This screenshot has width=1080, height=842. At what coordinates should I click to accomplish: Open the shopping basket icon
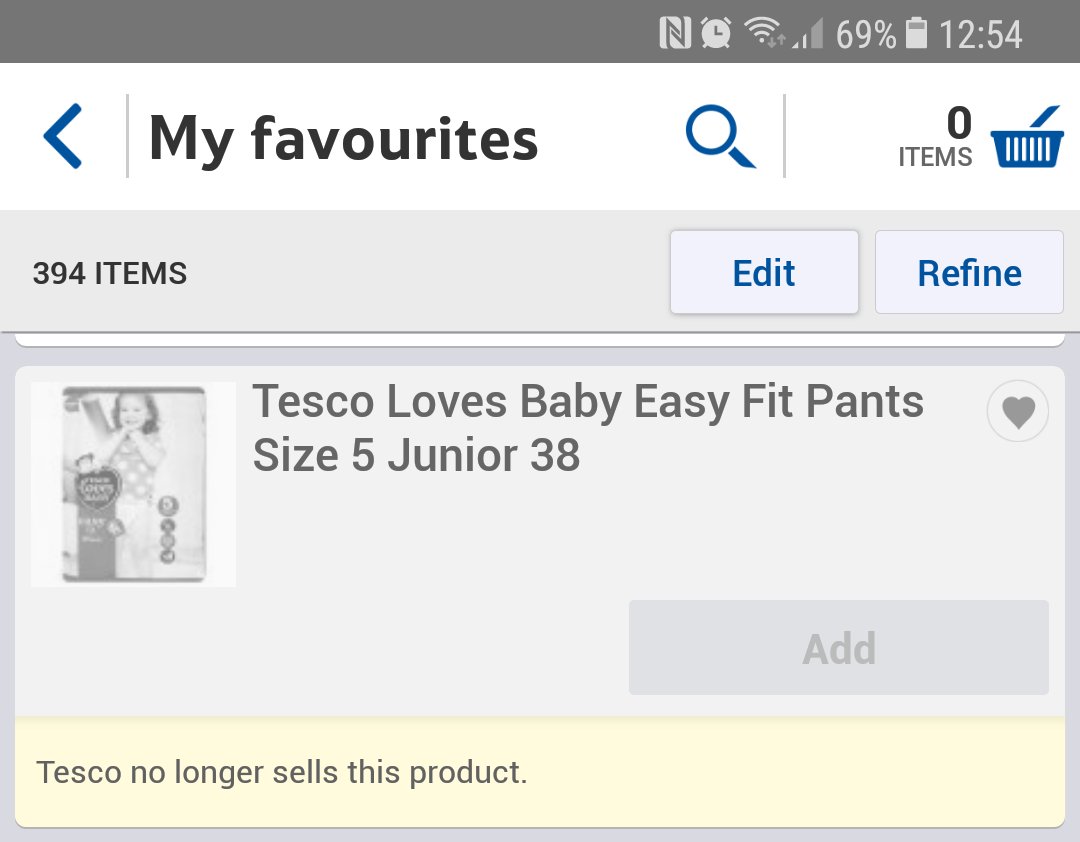[x=1026, y=138]
